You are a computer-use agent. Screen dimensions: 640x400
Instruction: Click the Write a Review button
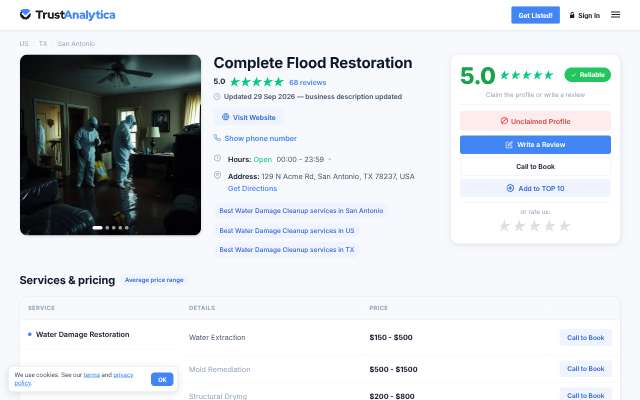[535, 144]
